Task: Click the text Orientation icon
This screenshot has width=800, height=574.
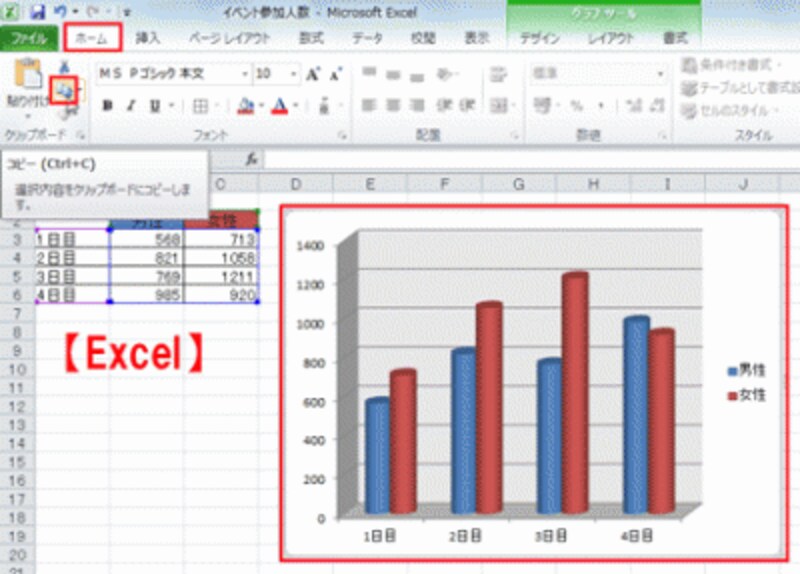Action: 444,74
